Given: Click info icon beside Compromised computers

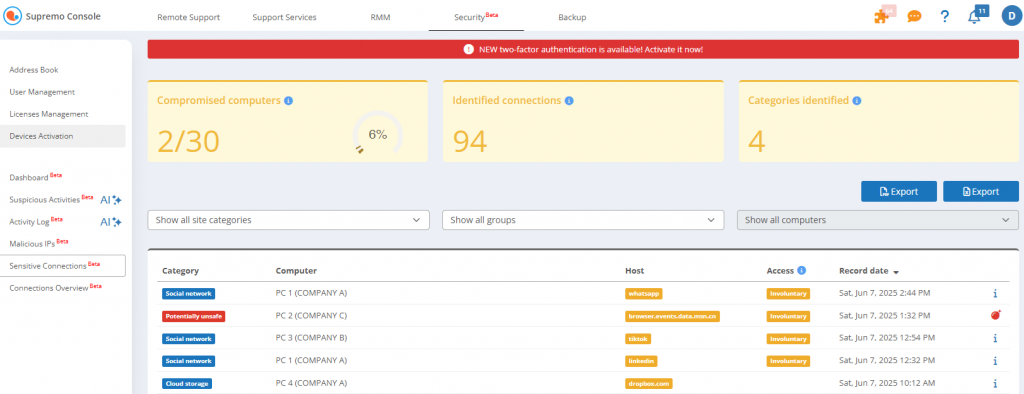Looking at the screenshot, I should point(289,101).
